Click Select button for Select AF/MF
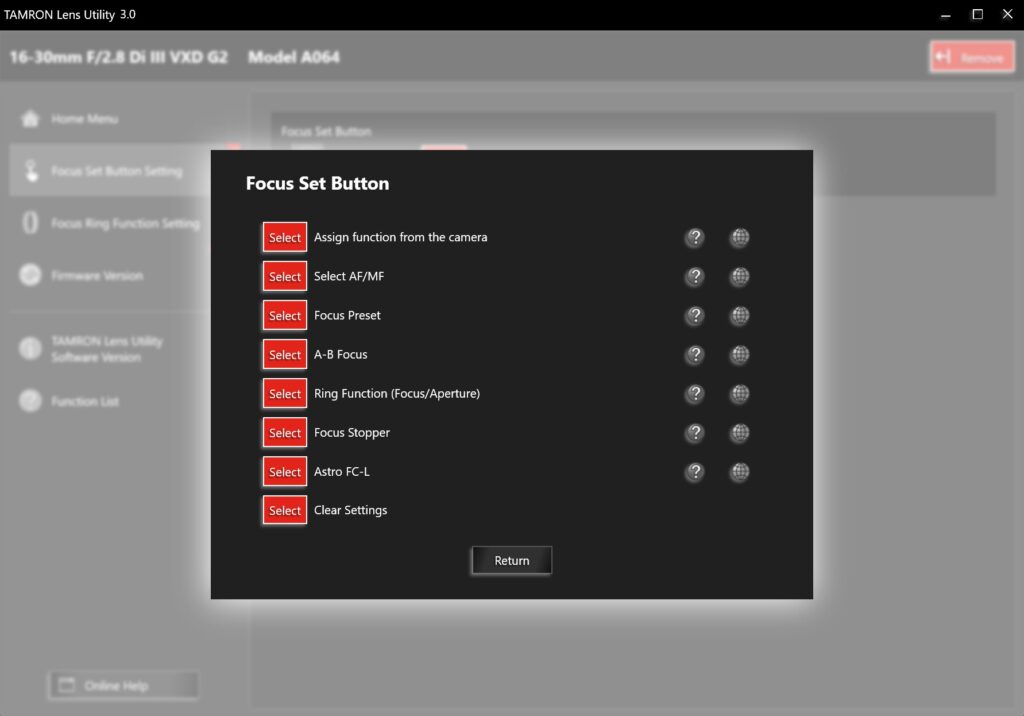 285,276
